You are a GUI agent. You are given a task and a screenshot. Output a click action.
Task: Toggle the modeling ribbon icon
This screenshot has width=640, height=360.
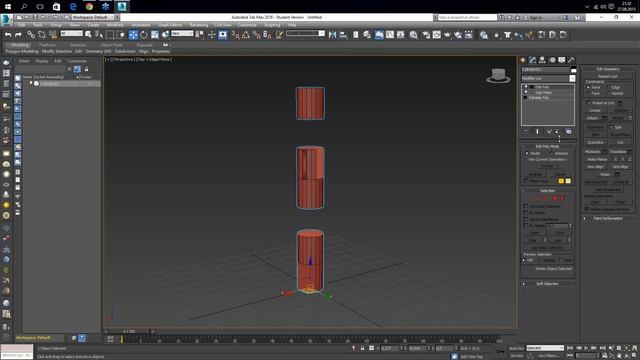click(x=379, y=35)
